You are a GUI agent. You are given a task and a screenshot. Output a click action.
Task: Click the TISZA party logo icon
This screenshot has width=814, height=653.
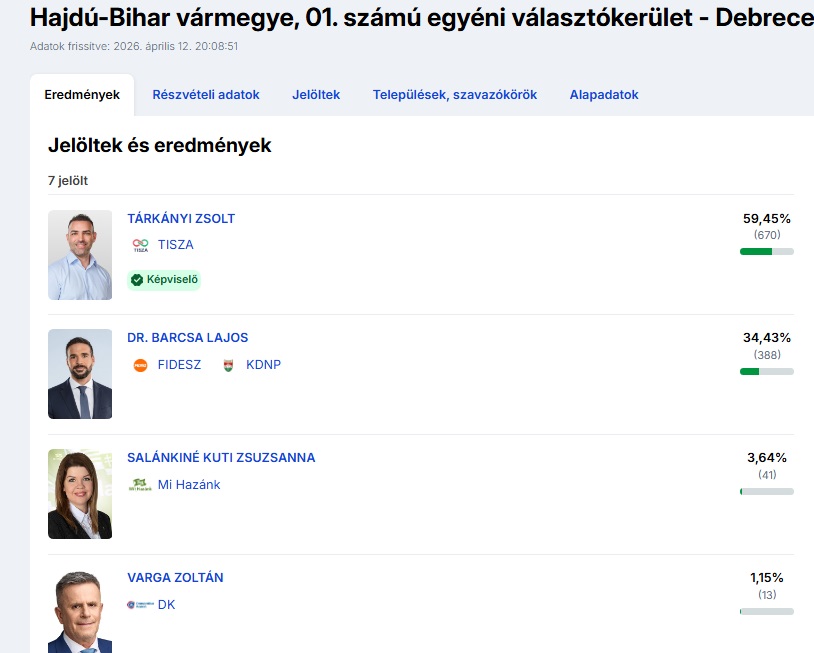point(140,245)
